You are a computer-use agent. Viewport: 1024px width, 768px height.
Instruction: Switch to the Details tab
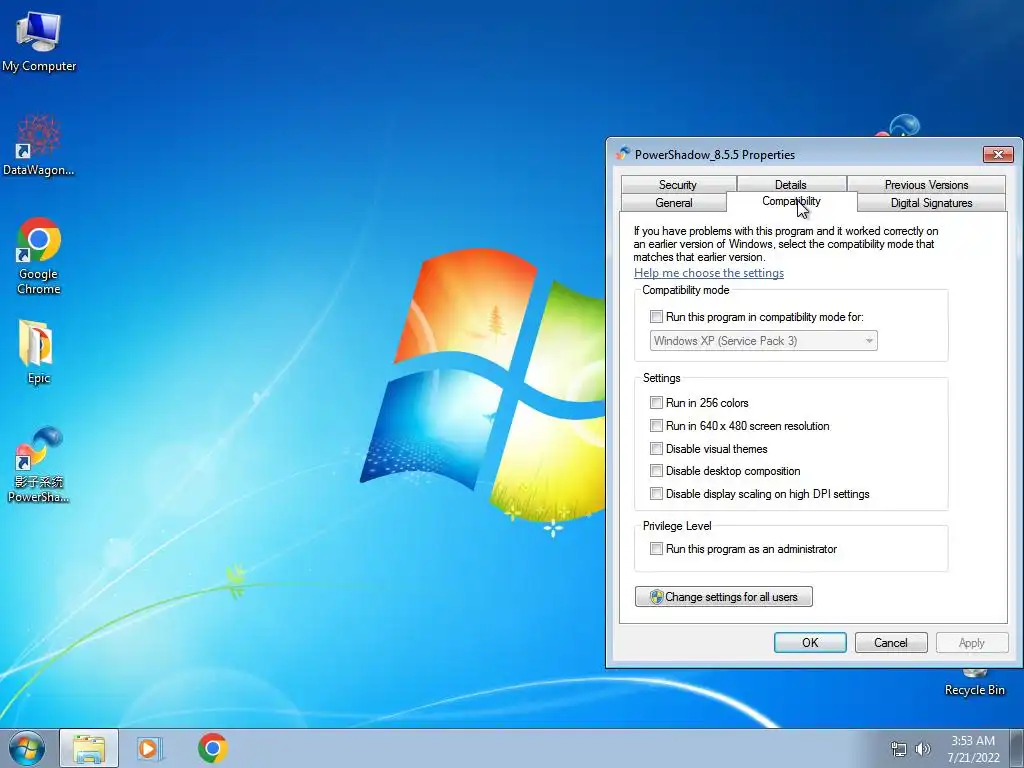791,185
